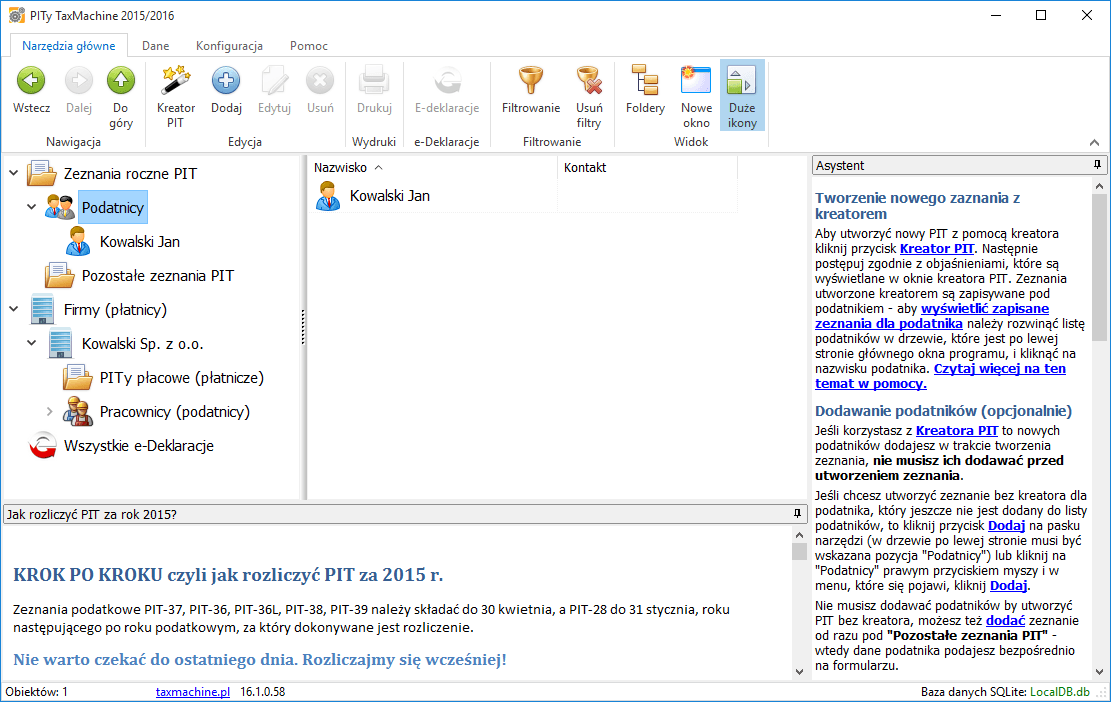Open the Filtrowanie funnel tool
The height and width of the screenshot is (702, 1111).
click(530, 82)
